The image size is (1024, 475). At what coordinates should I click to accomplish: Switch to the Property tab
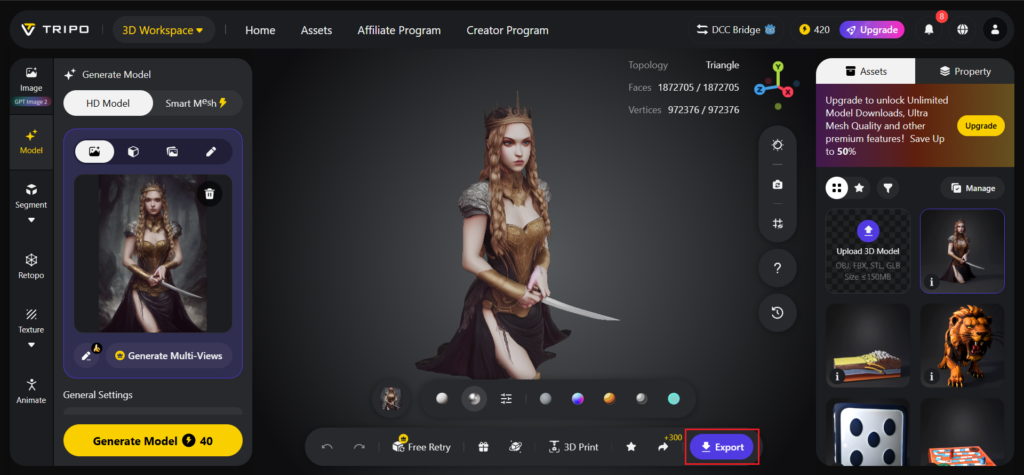[x=965, y=71]
